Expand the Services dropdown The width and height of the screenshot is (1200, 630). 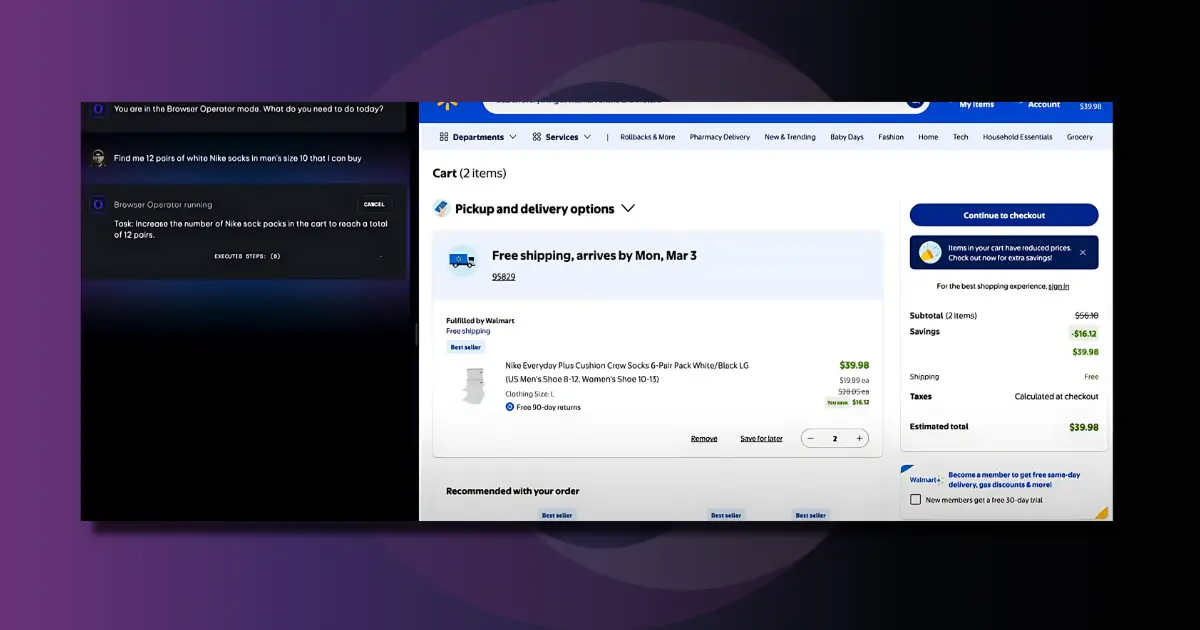click(588, 136)
